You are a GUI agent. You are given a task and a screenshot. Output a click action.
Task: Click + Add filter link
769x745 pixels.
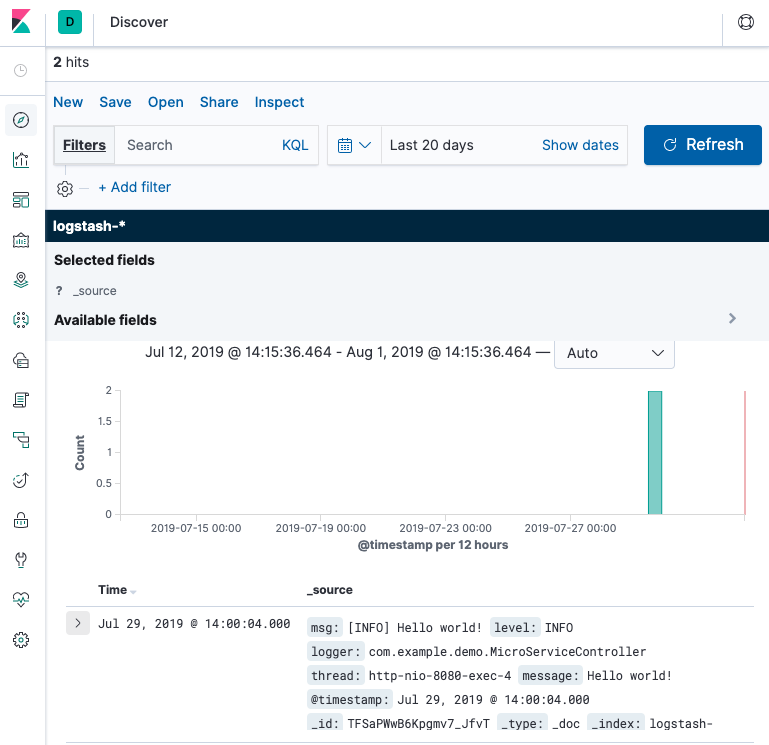134,187
